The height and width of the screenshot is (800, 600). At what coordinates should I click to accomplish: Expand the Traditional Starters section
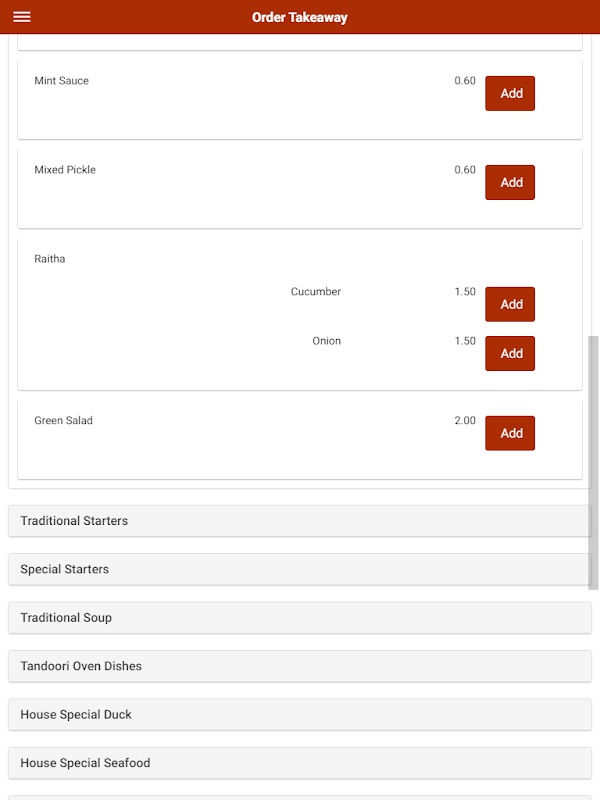(x=299, y=521)
